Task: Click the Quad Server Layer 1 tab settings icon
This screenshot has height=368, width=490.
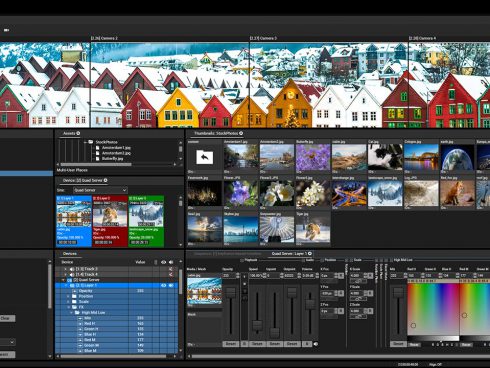Action: (310, 254)
